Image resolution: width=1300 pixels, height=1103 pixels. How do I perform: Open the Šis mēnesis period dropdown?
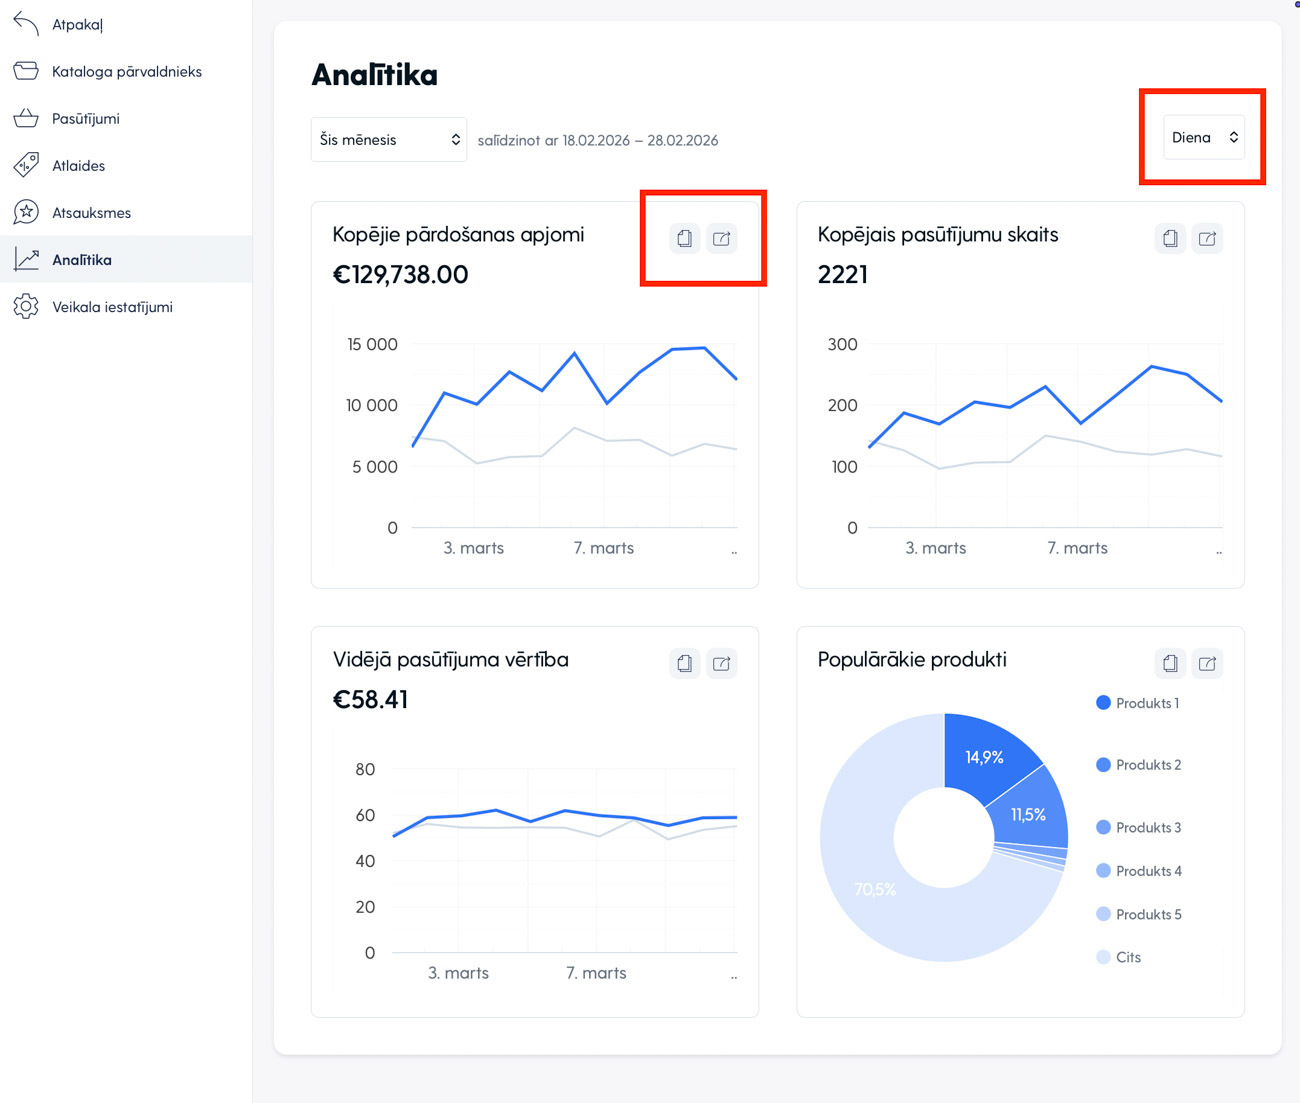pos(388,140)
